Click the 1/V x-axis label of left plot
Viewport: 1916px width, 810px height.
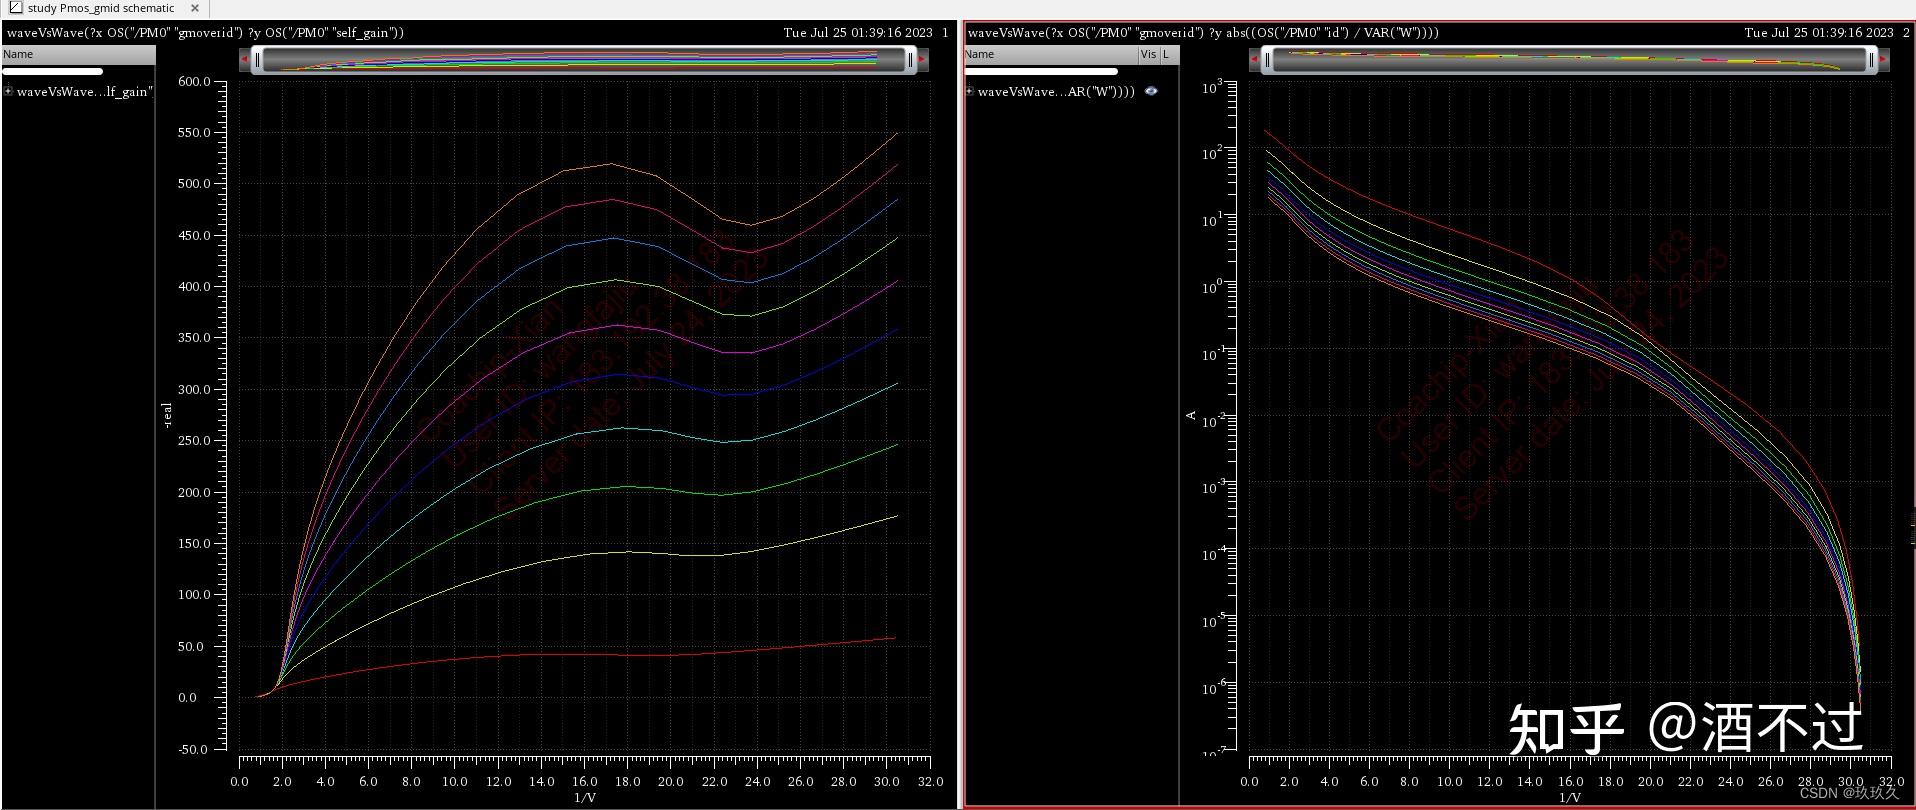(585, 798)
